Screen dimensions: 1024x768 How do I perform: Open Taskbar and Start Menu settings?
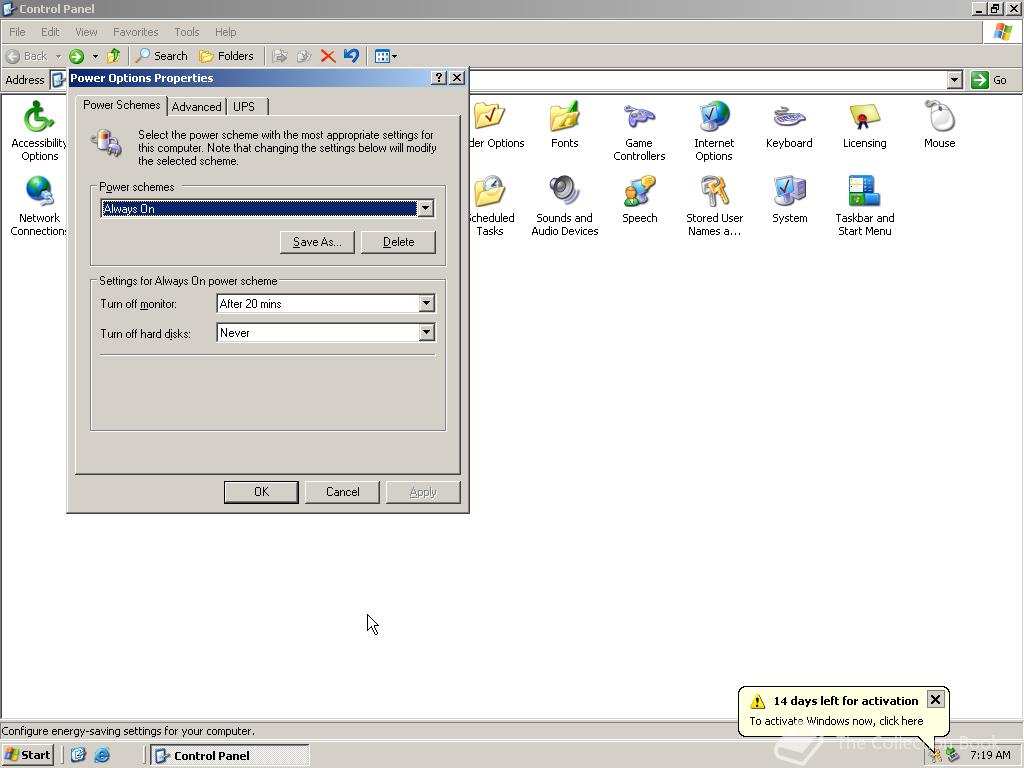click(864, 205)
